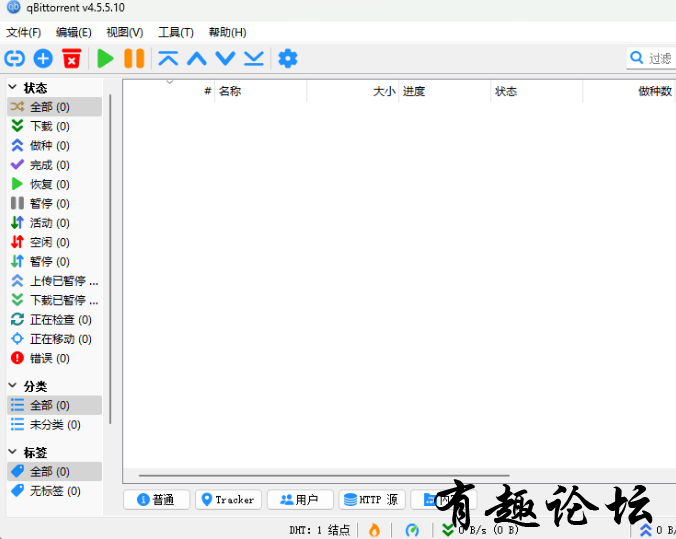Select the 正在检查 (0) filter
676x539 pixels.
(x=55, y=320)
